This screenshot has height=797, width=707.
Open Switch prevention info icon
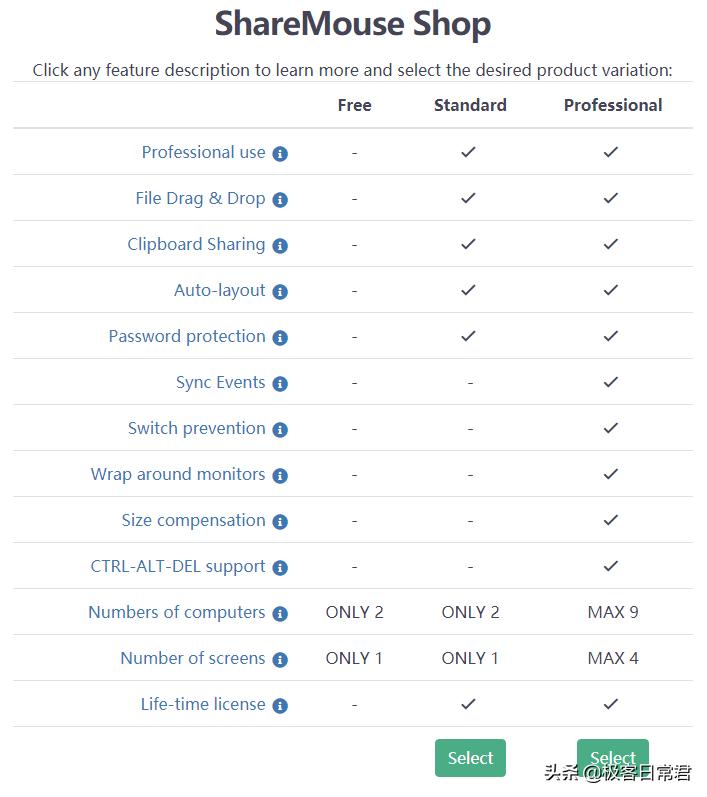[280, 430]
